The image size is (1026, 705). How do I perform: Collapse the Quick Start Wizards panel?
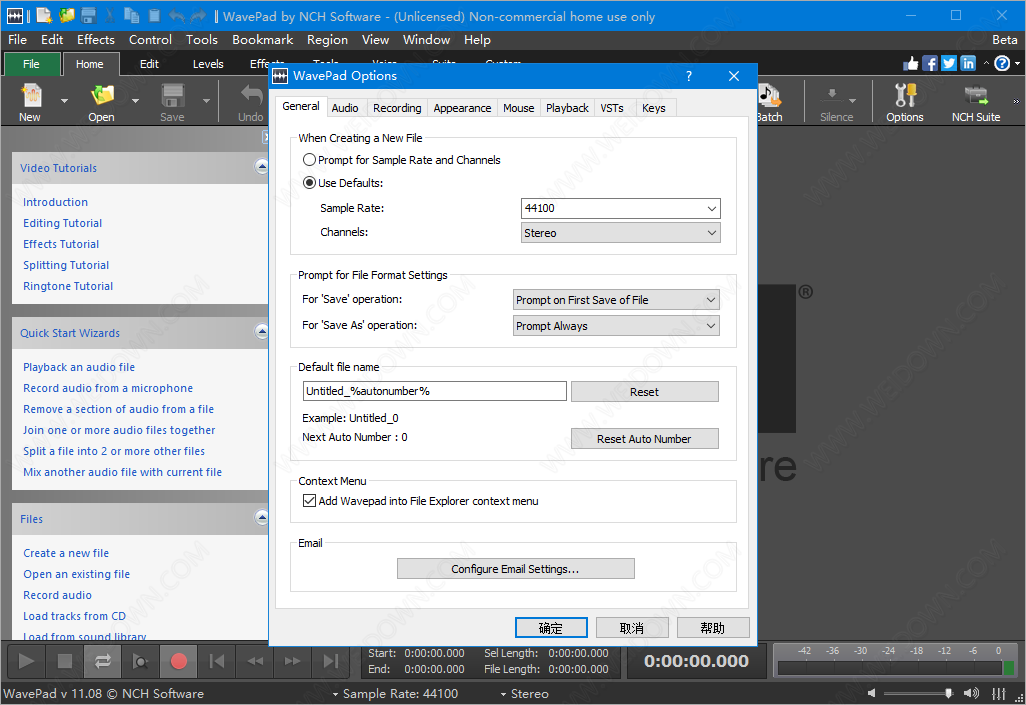[261, 331]
